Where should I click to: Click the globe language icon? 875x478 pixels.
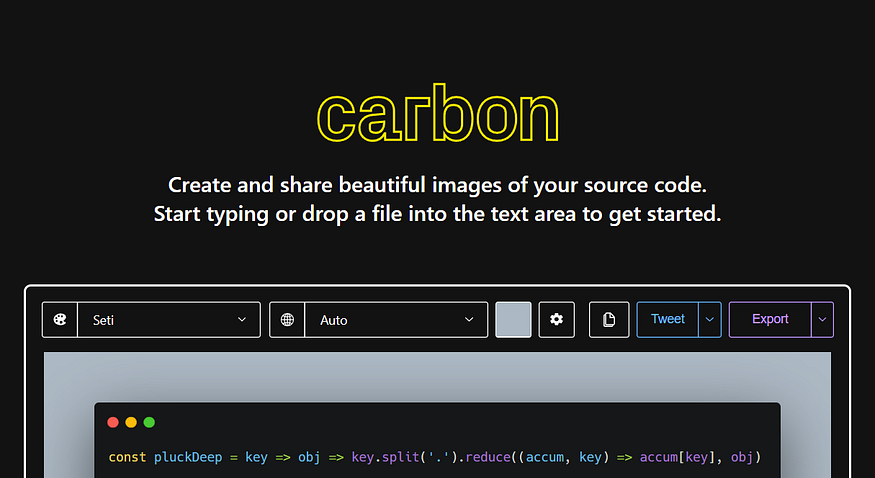click(x=287, y=320)
